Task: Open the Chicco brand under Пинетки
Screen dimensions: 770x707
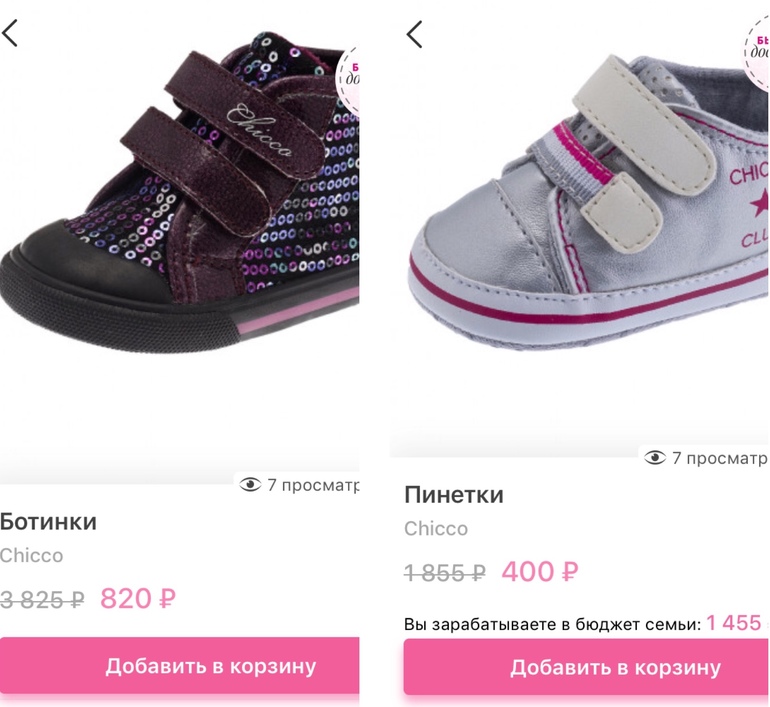Action: [436, 528]
